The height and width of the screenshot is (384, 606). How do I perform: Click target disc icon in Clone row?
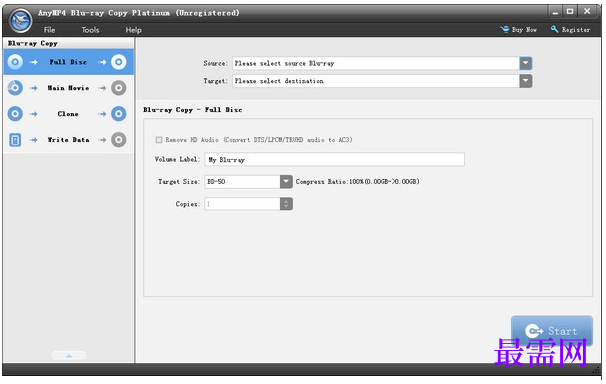pos(119,114)
